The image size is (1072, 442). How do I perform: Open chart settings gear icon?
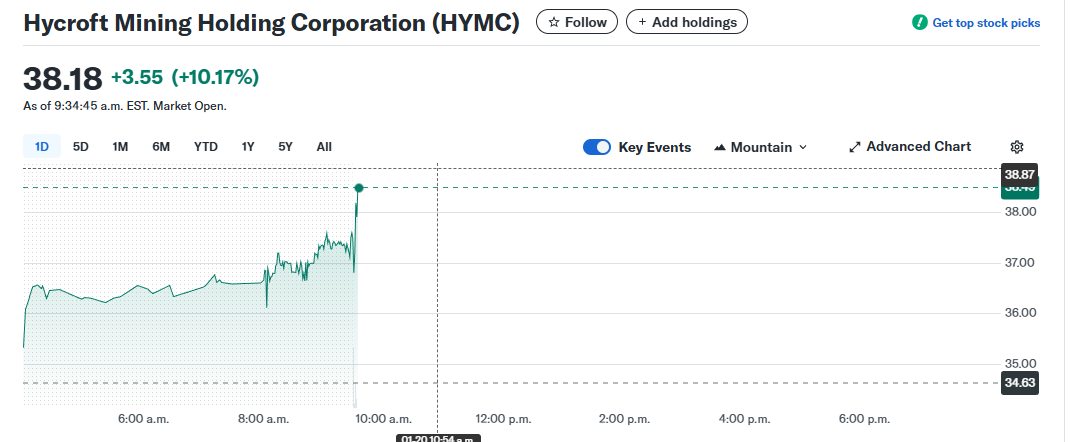(x=1017, y=147)
